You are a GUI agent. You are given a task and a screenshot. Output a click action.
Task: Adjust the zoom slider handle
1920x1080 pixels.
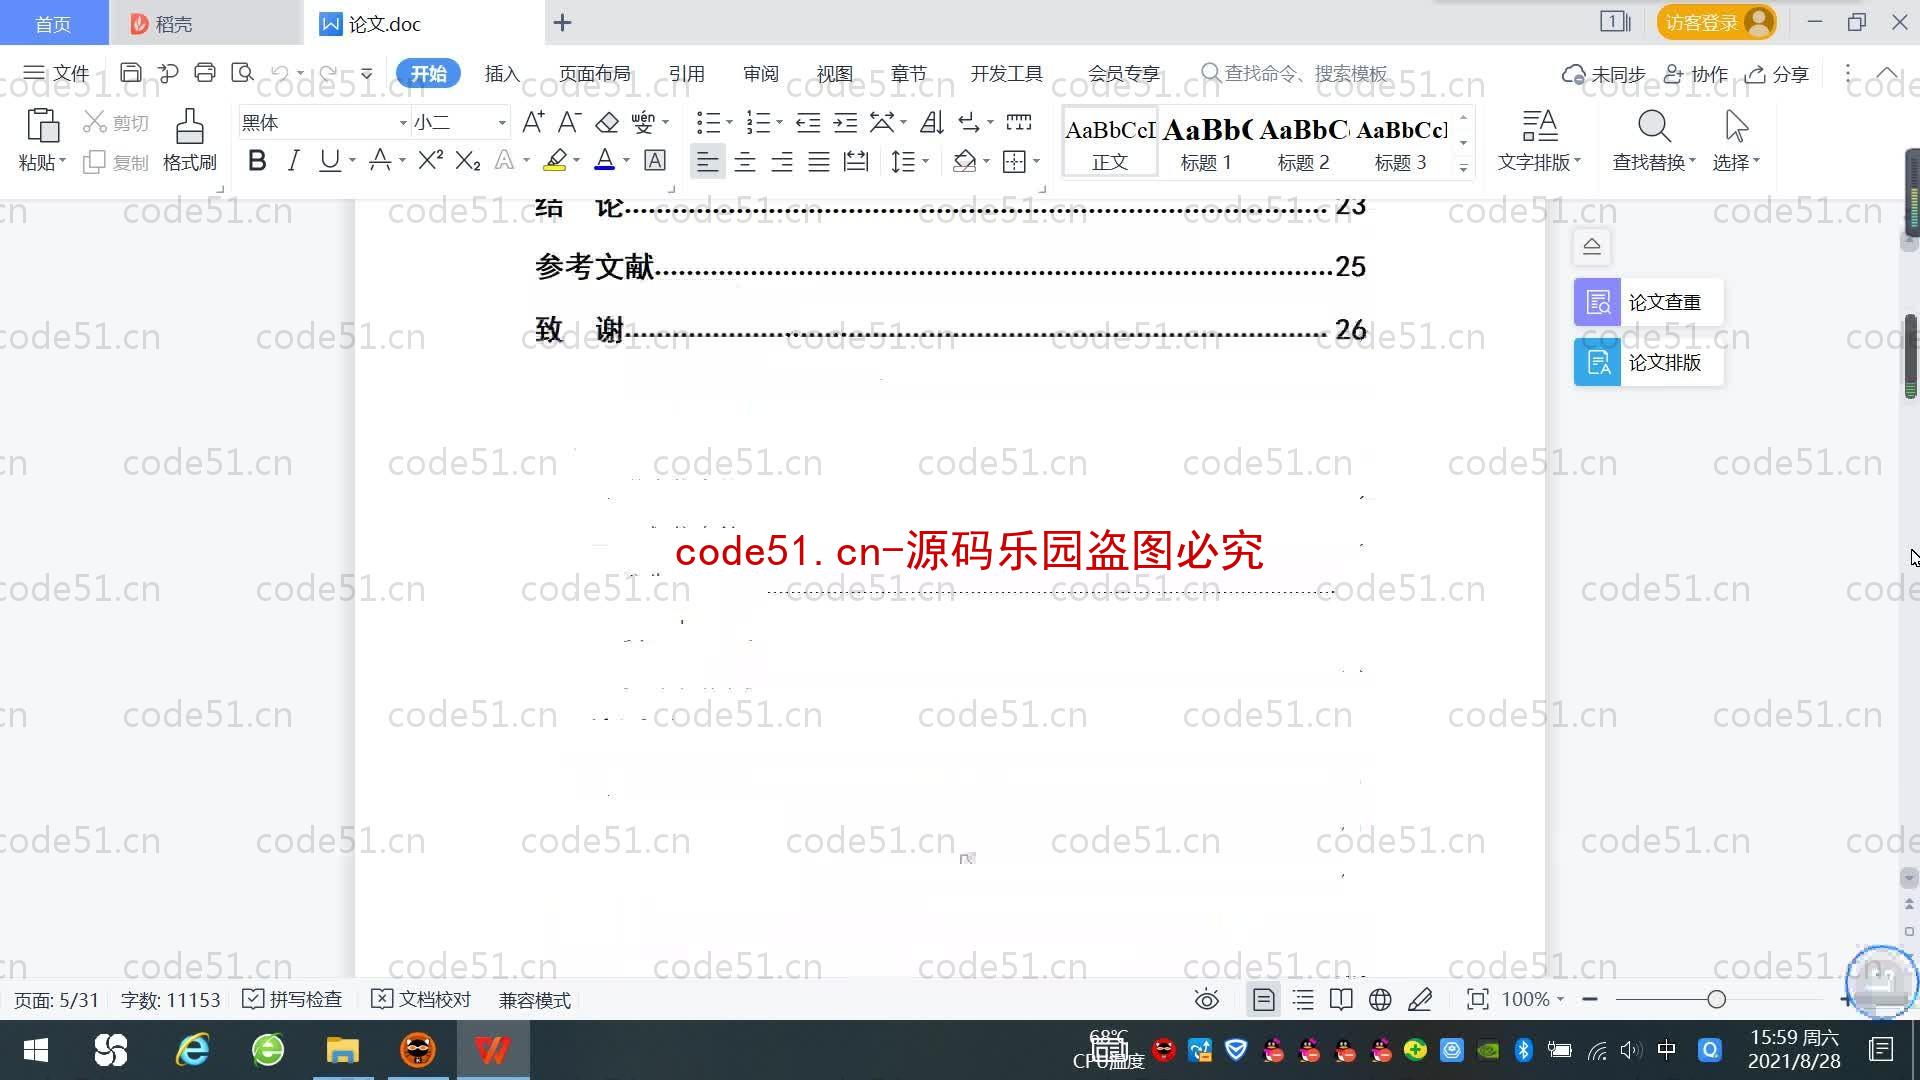point(1717,999)
